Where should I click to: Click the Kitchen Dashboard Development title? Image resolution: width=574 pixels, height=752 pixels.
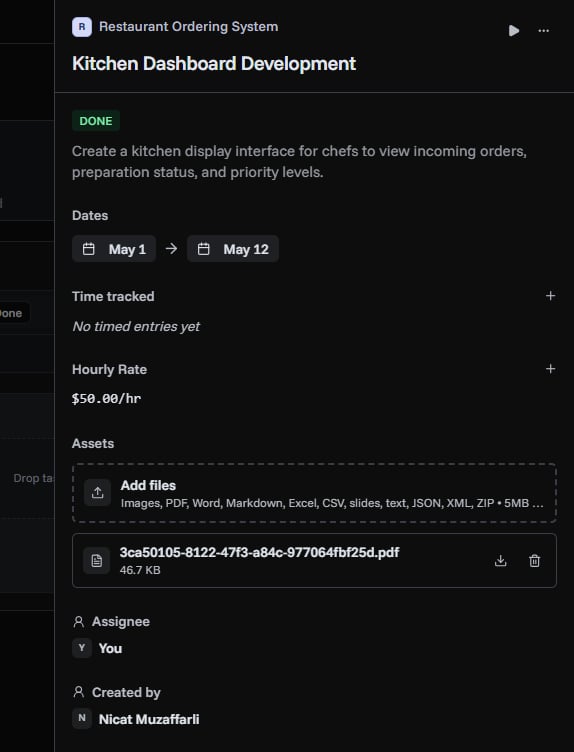214,64
